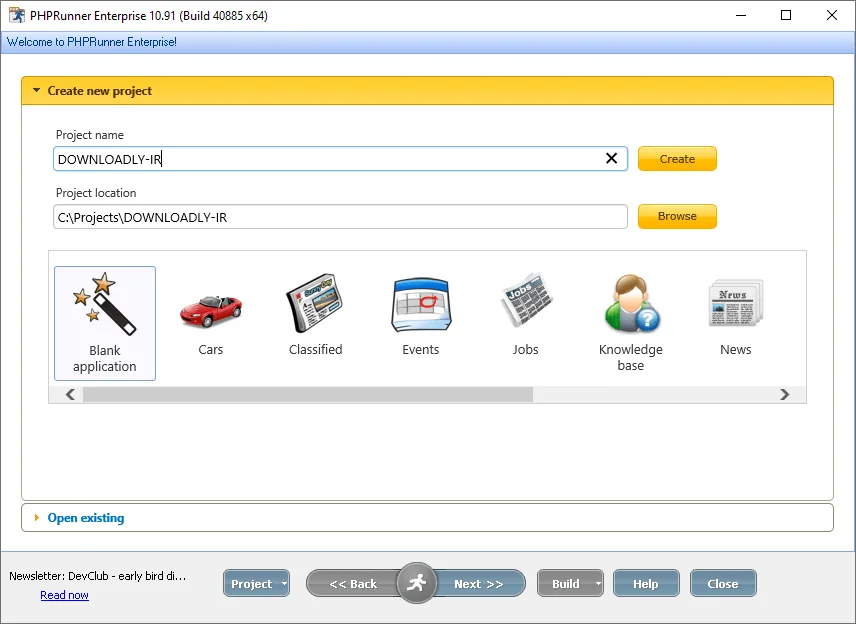Screen dimensions: 856x624
Task: Open the Build button dropdown arrow
Action: pyautogui.click(x=598, y=584)
